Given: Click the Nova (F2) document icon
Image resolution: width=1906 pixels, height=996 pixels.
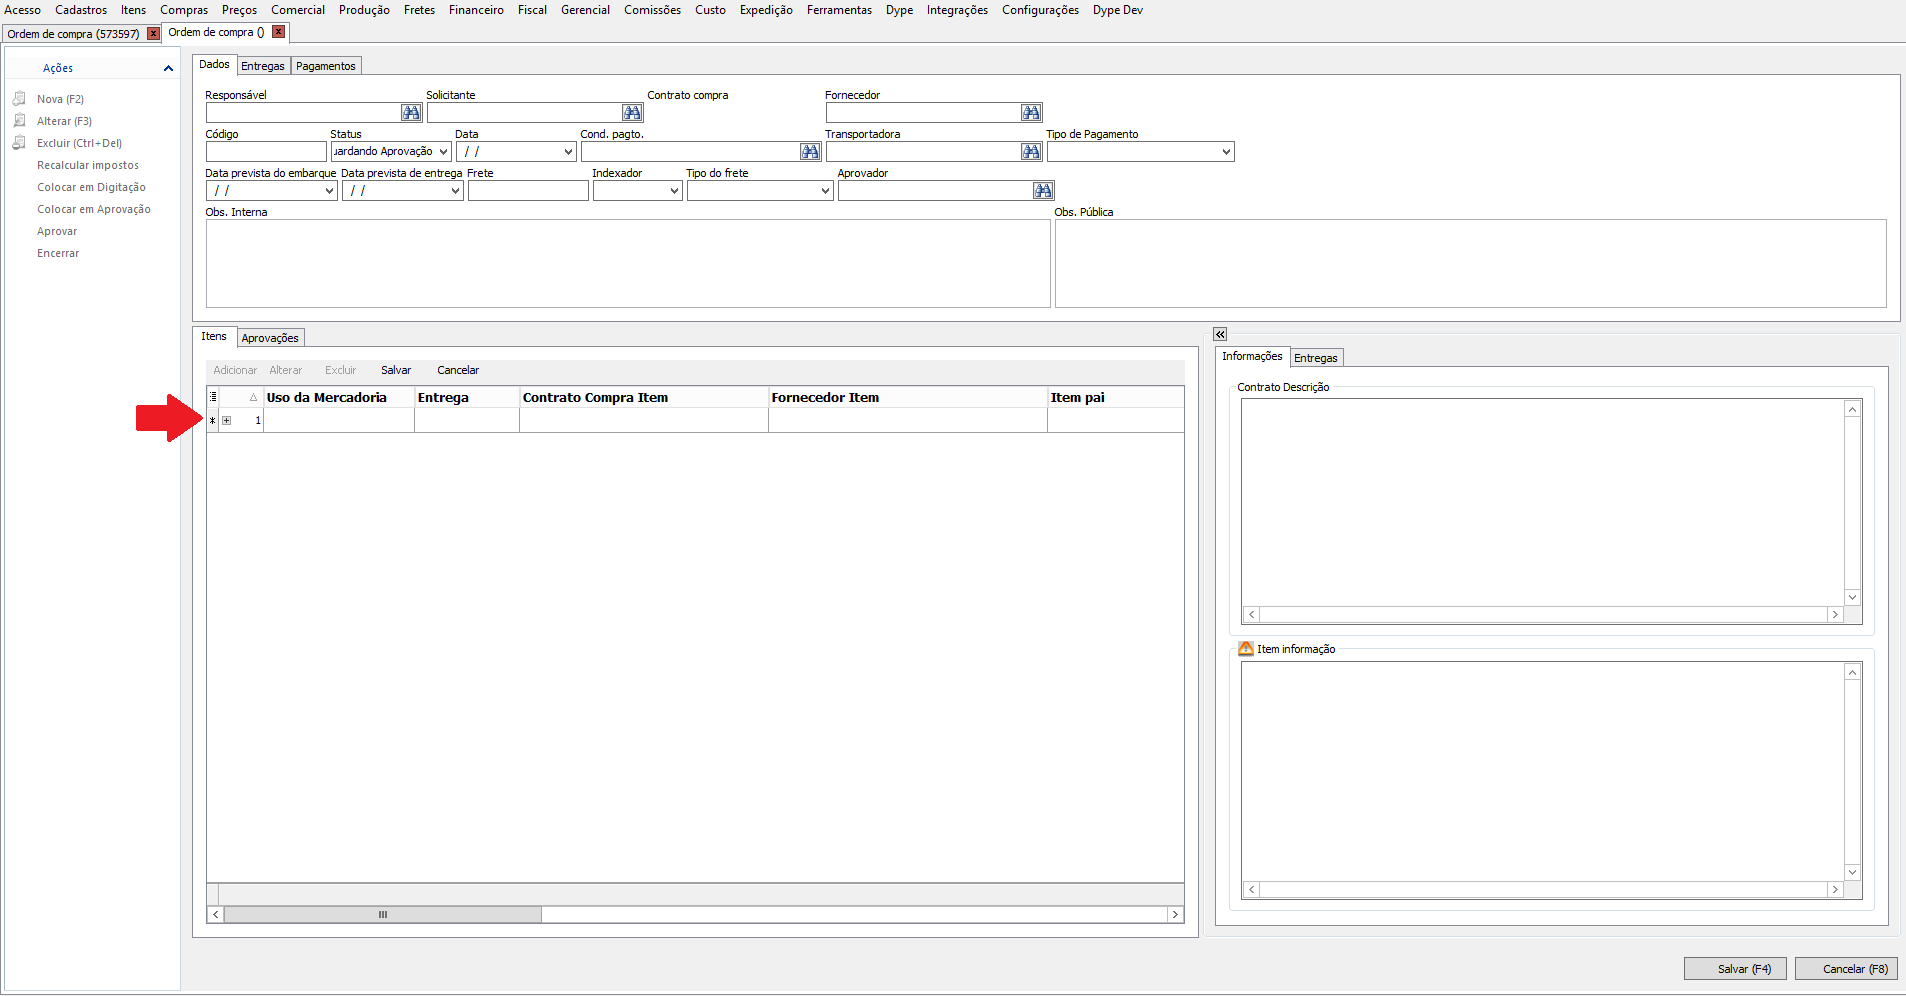Looking at the screenshot, I should pos(19,99).
